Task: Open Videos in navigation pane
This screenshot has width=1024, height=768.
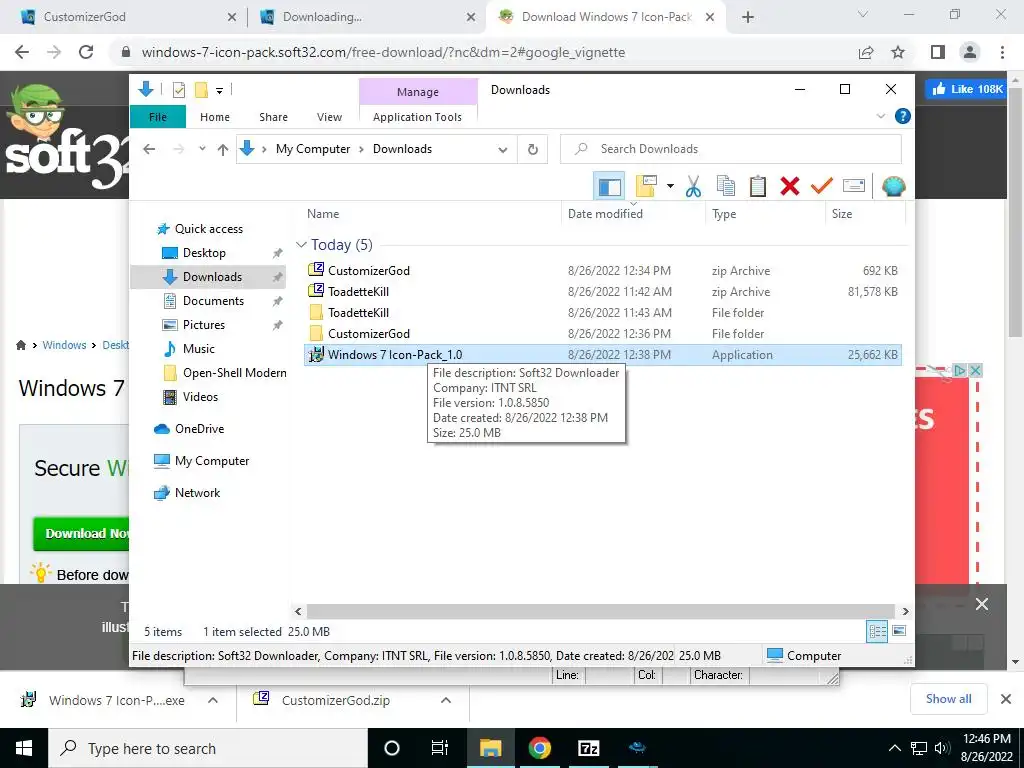Action: click(x=200, y=396)
